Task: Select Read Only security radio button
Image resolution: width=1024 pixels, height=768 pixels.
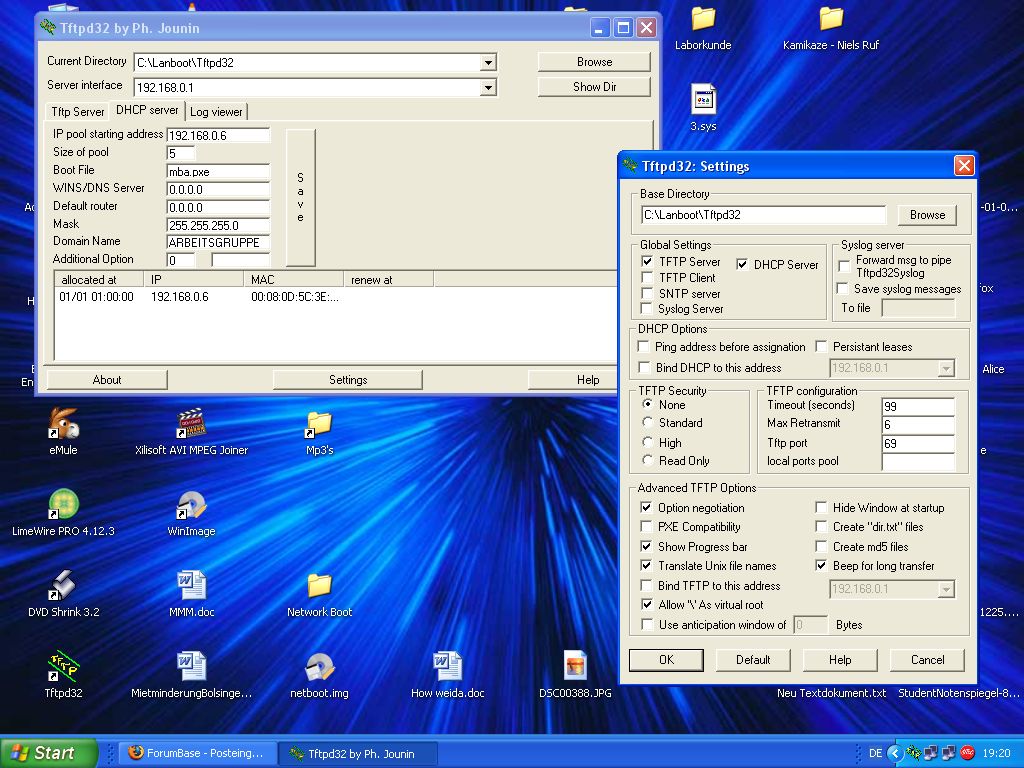Action: pos(647,460)
